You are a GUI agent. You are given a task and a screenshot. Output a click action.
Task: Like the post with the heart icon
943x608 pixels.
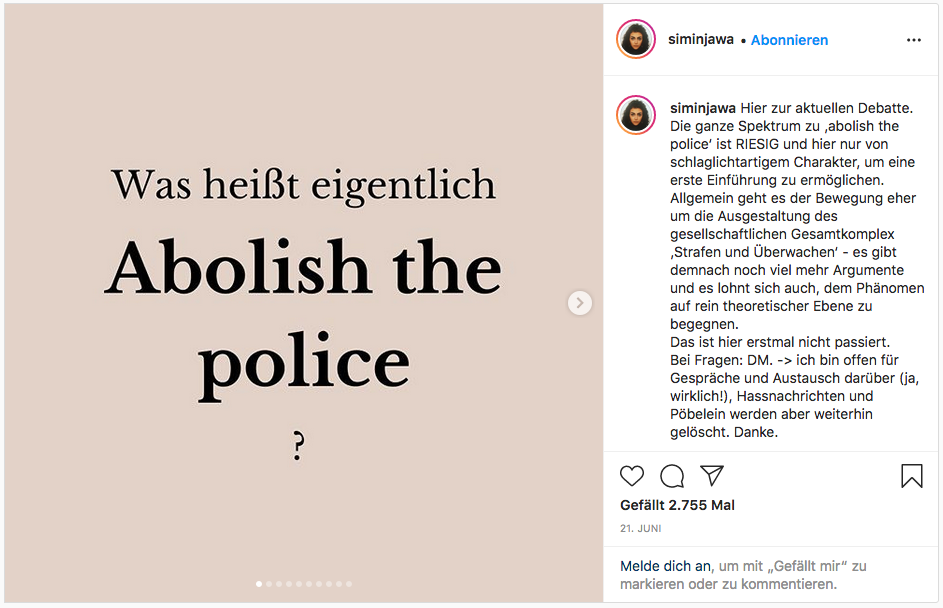[x=632, y=476]
